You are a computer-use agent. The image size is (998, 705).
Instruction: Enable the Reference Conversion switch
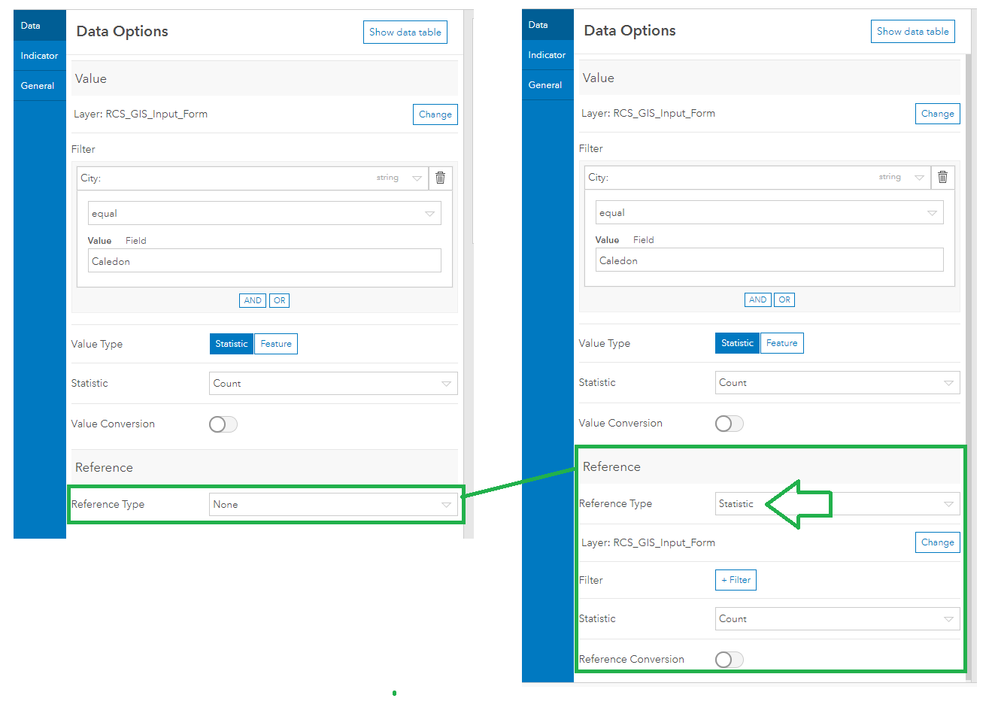click(x=729, y=660)
